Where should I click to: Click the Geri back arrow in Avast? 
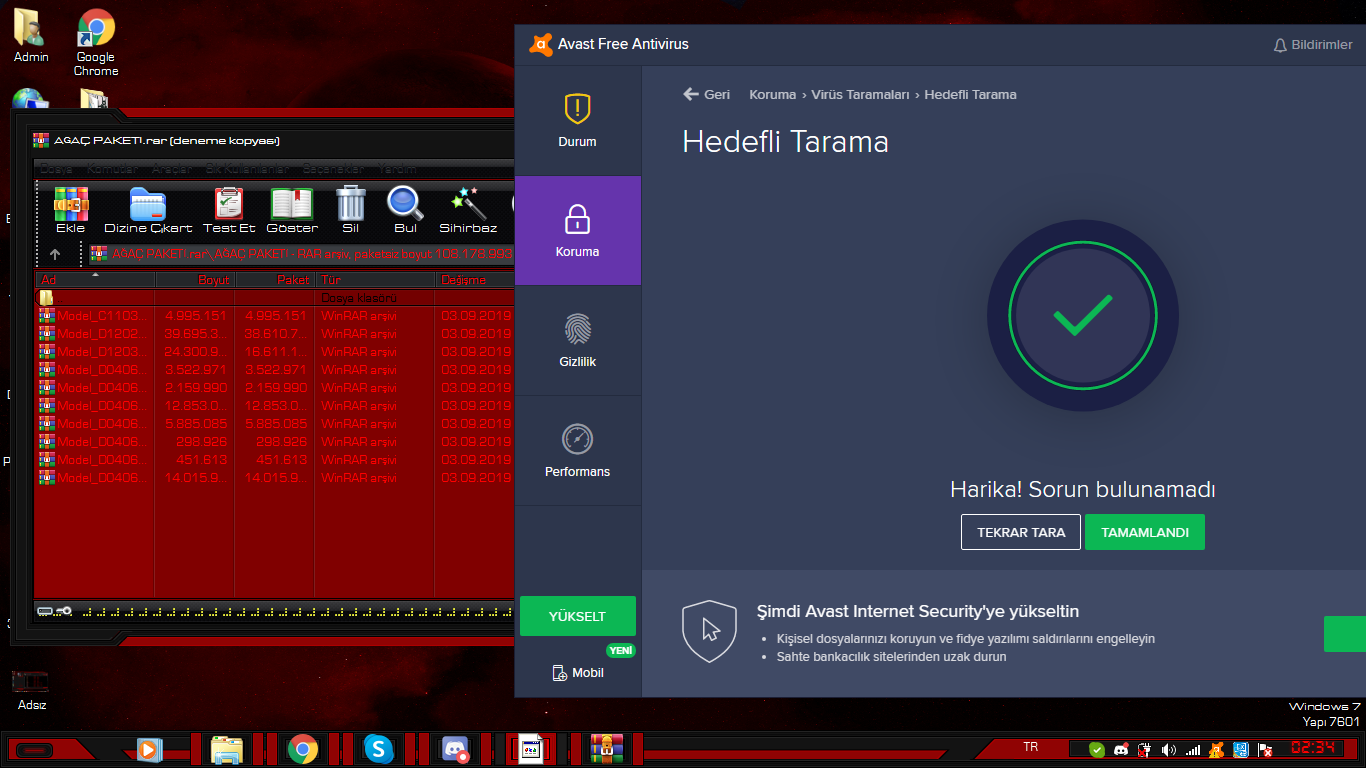(x=706, y=94)
